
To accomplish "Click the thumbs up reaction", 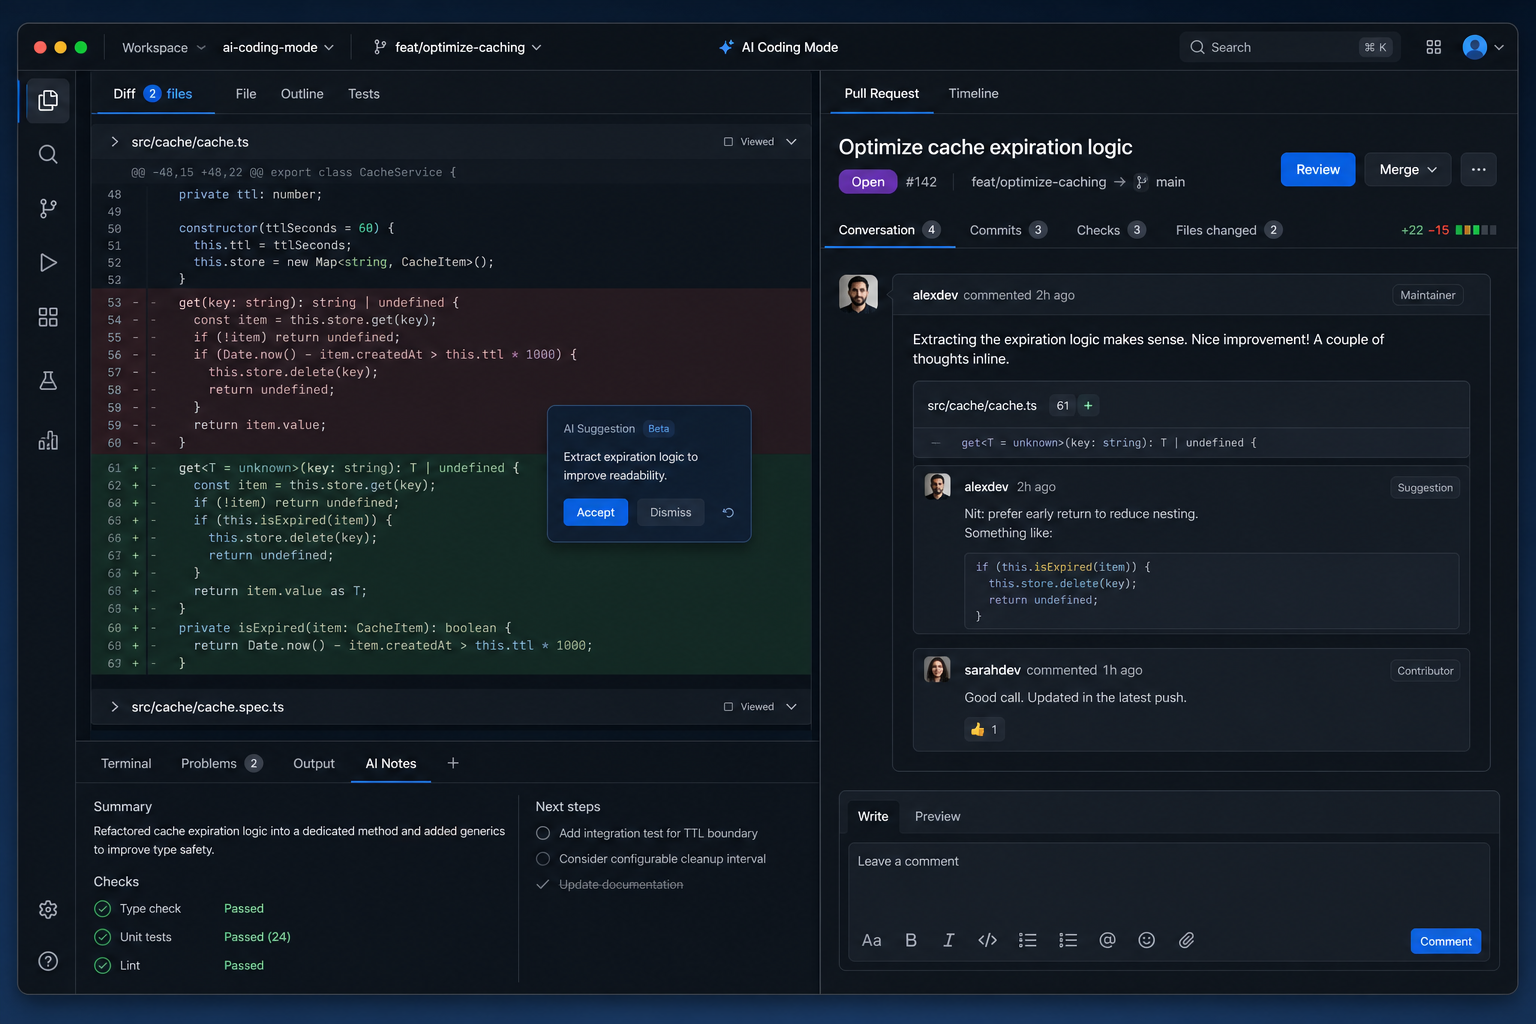I will [984, 730].
